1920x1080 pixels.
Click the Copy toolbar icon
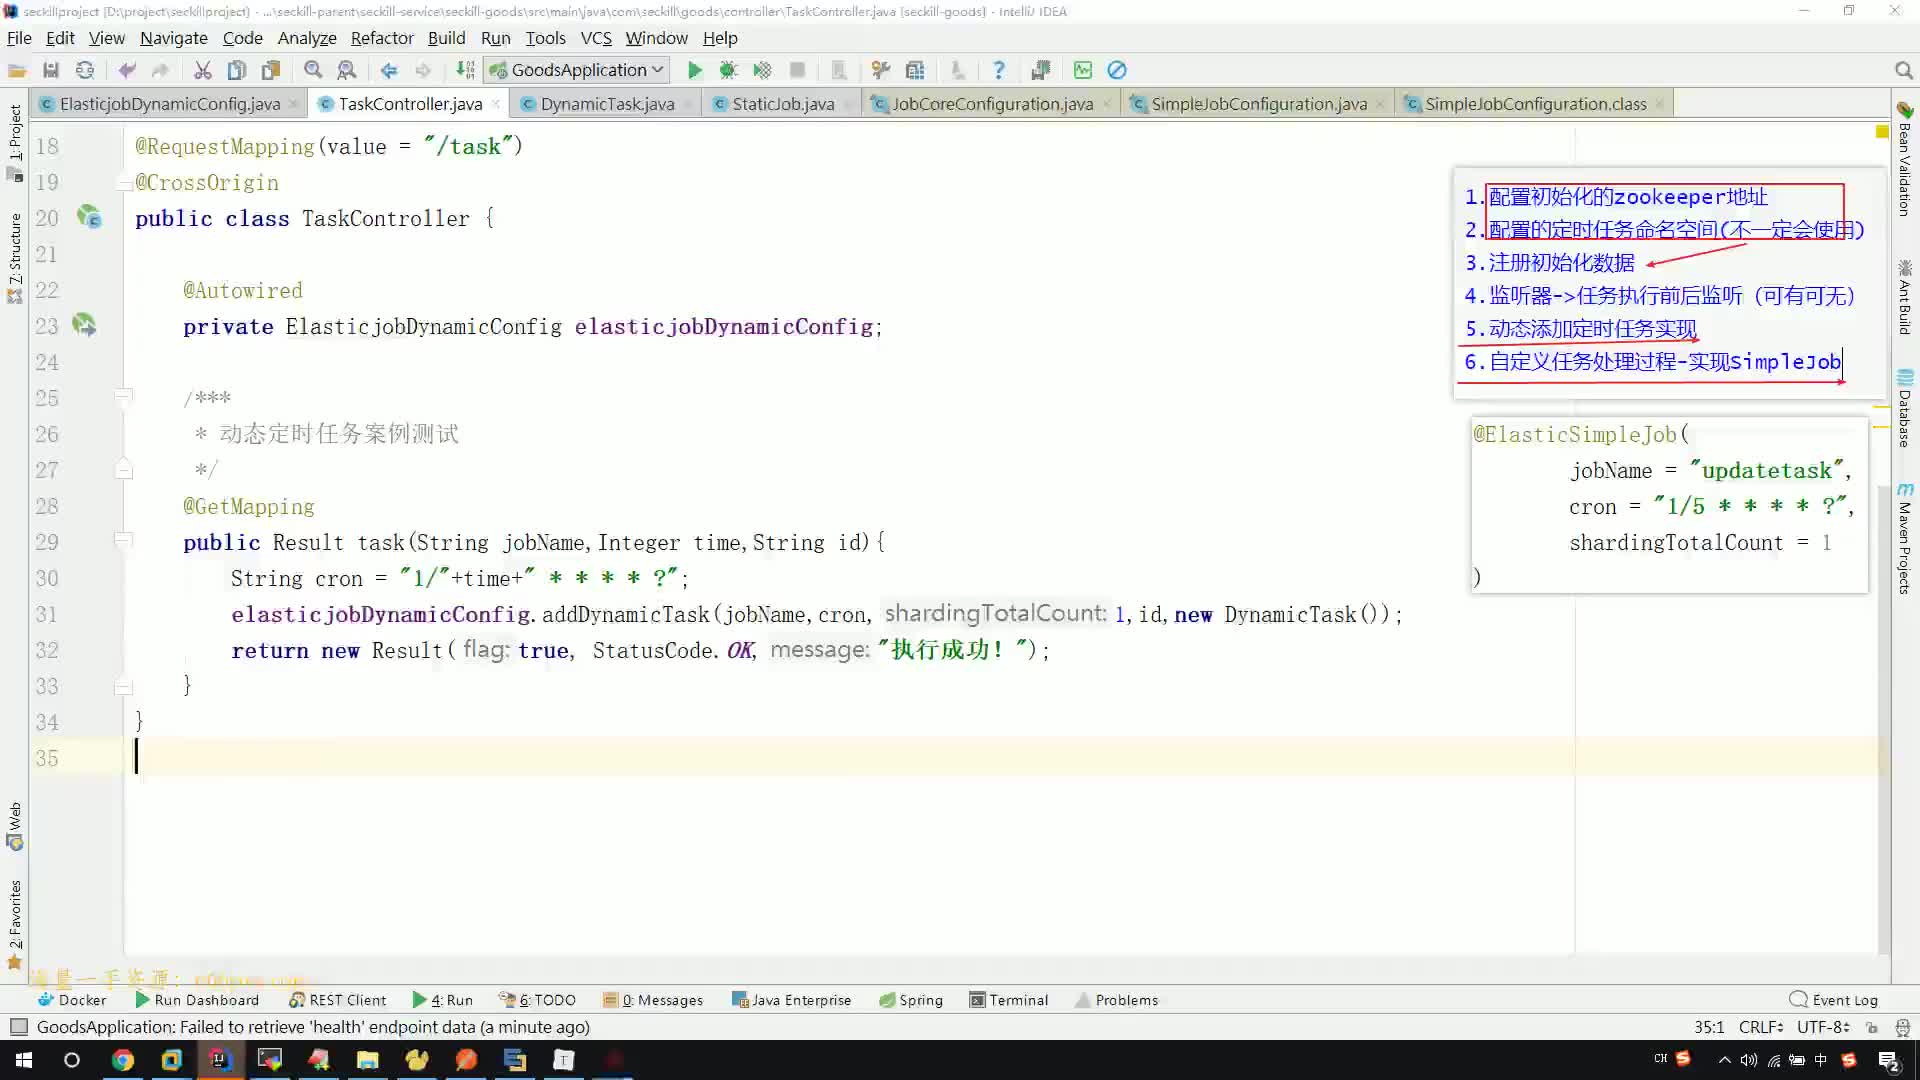237,70
